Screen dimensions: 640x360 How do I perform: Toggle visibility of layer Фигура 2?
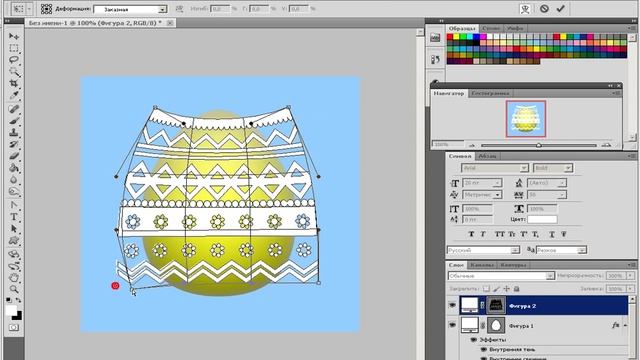[x=452, y=305]
